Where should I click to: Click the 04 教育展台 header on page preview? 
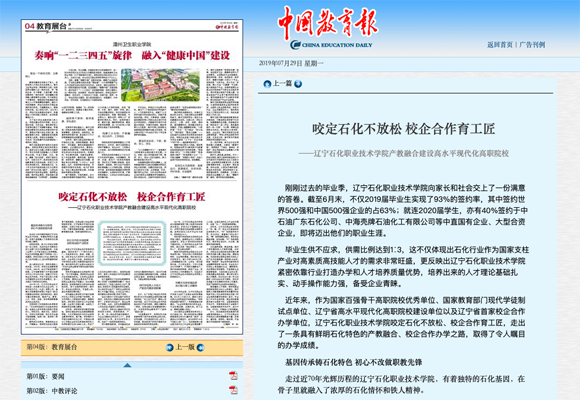click(46, 26)
